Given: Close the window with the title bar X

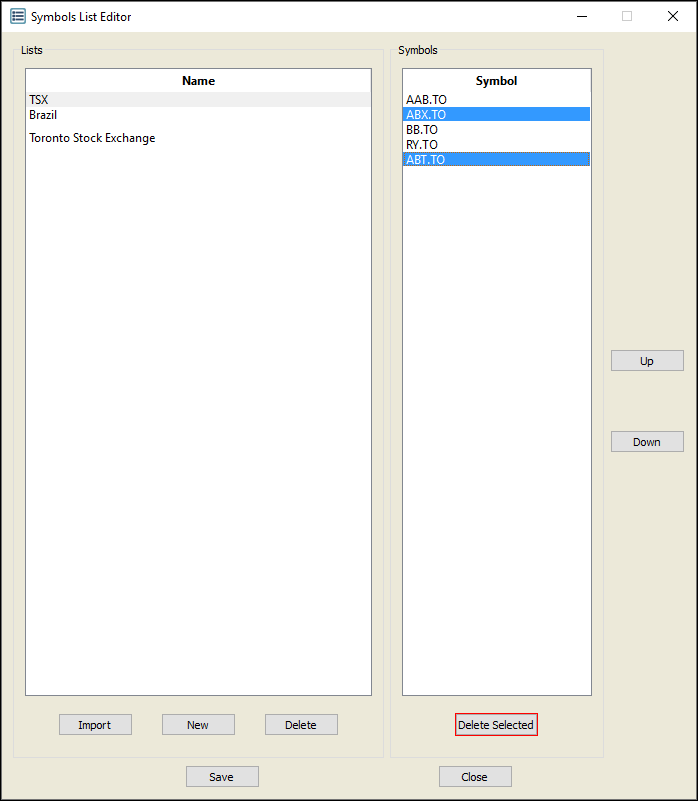Looking at the screenshot, I should click(x=672, y=16).
